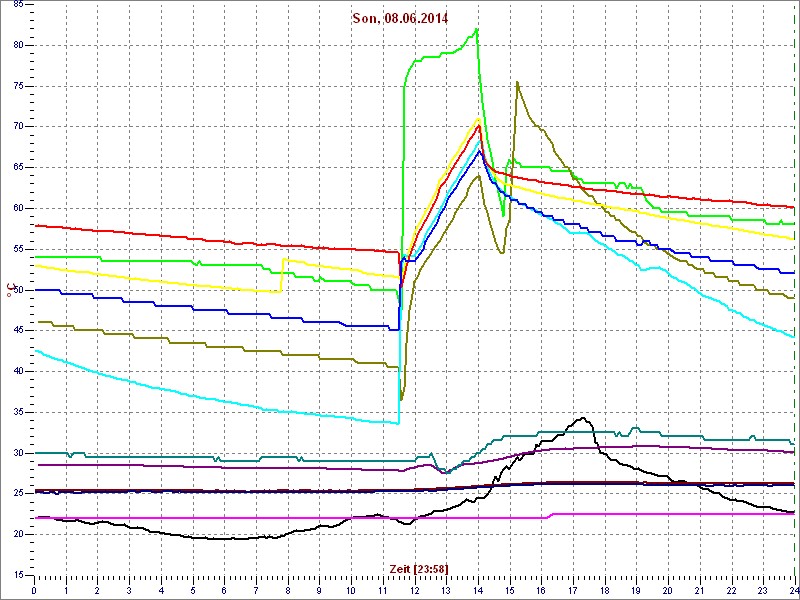Click hour 17 on the time axis
The image size is (800, 600).
pos(572,591)
